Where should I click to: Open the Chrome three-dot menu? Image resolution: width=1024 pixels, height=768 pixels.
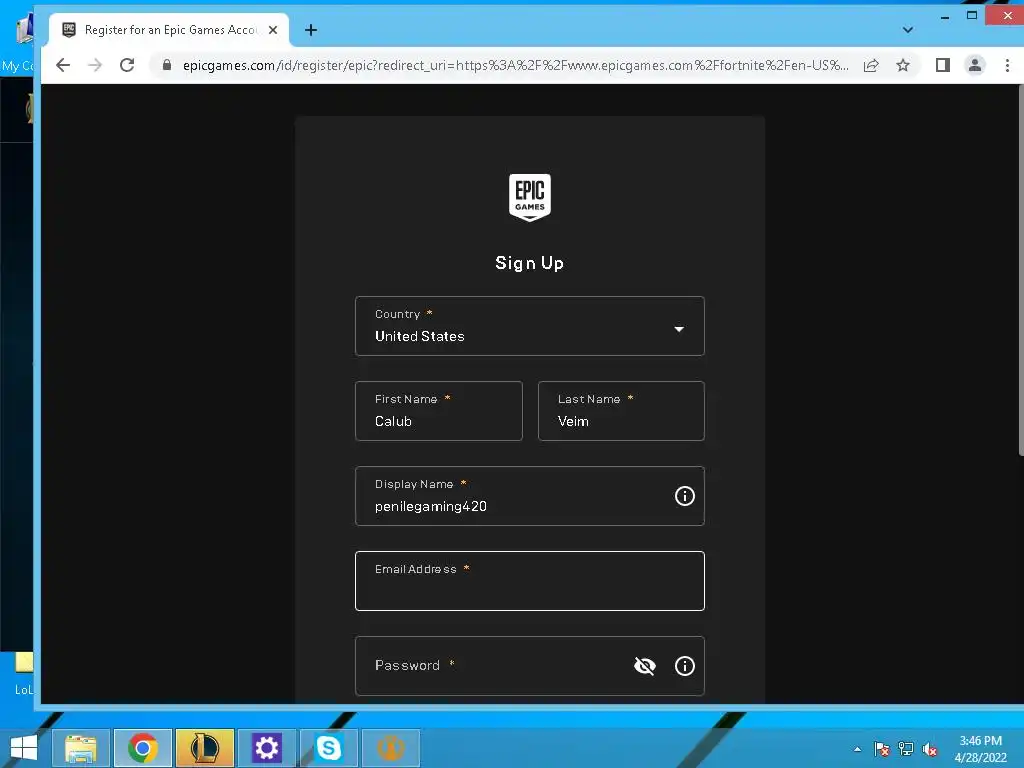(1007, 65)
